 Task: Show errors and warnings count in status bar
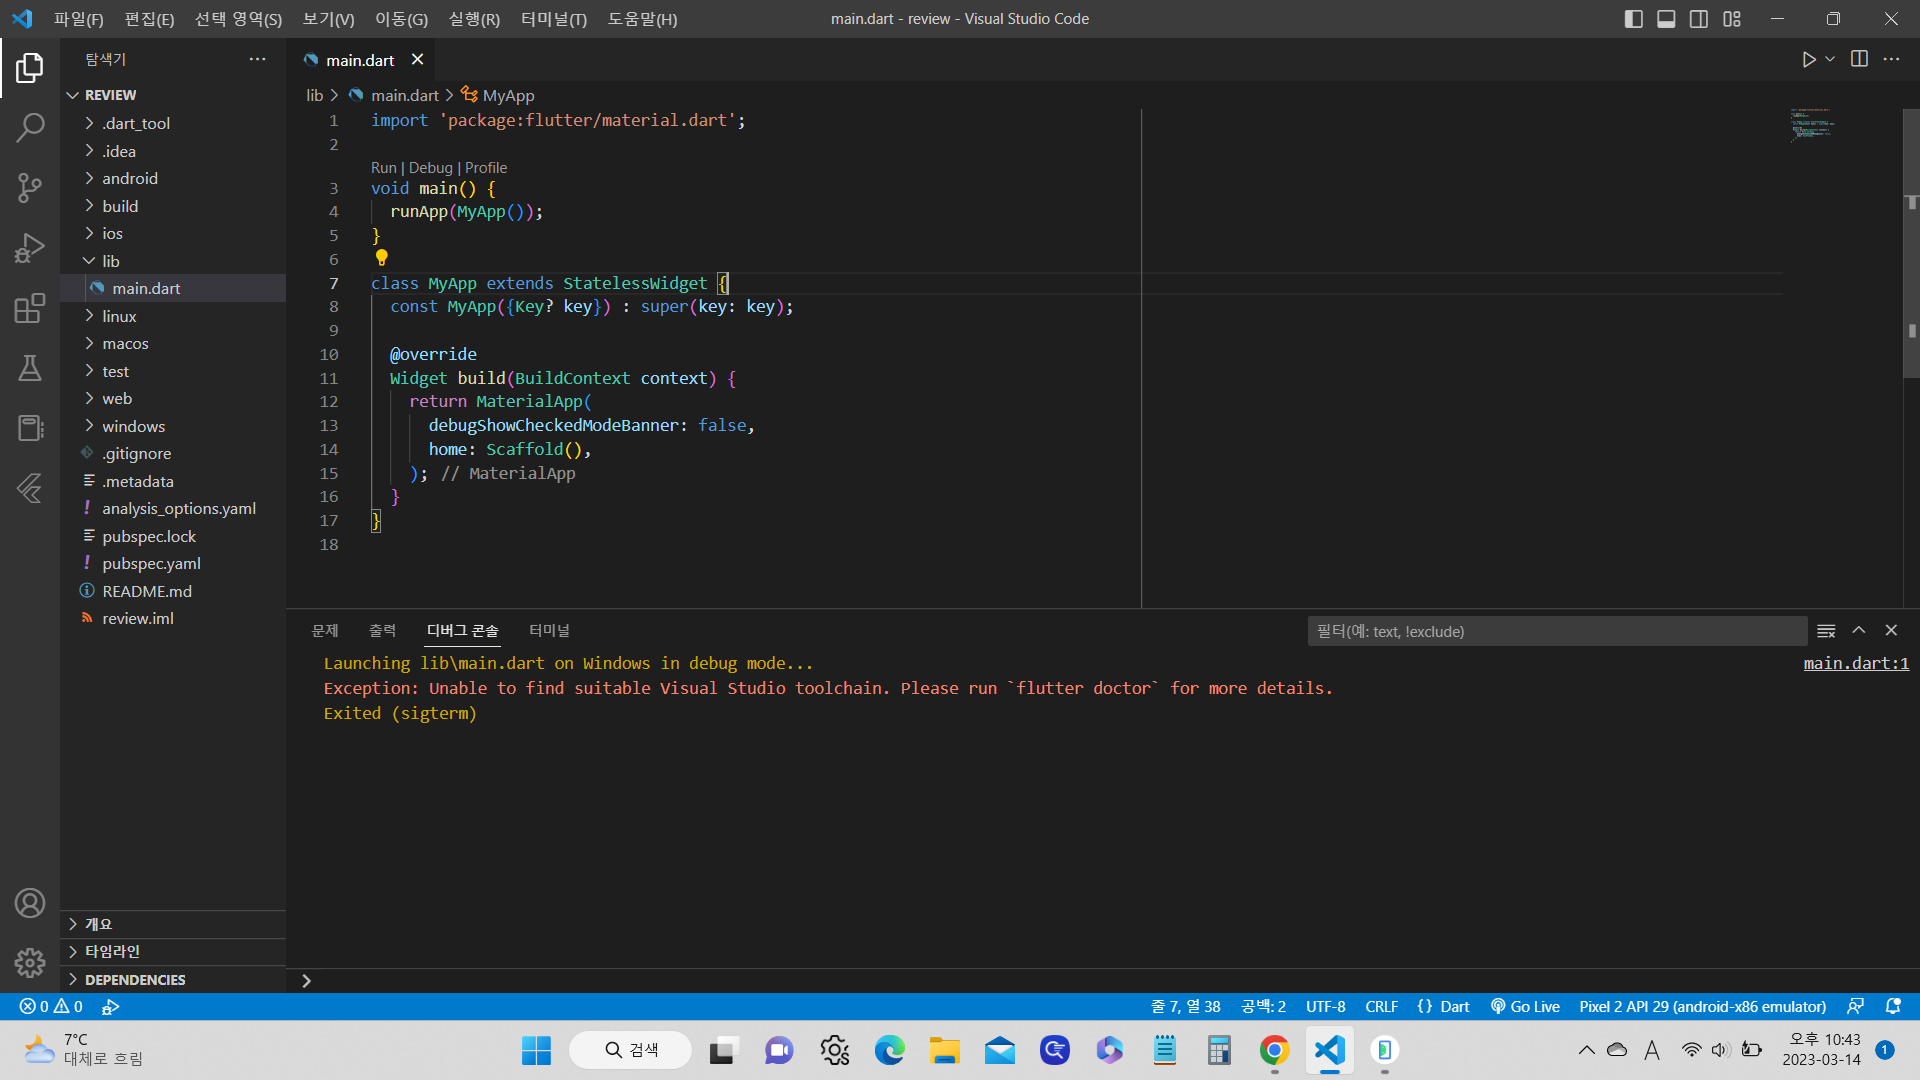51,1007
